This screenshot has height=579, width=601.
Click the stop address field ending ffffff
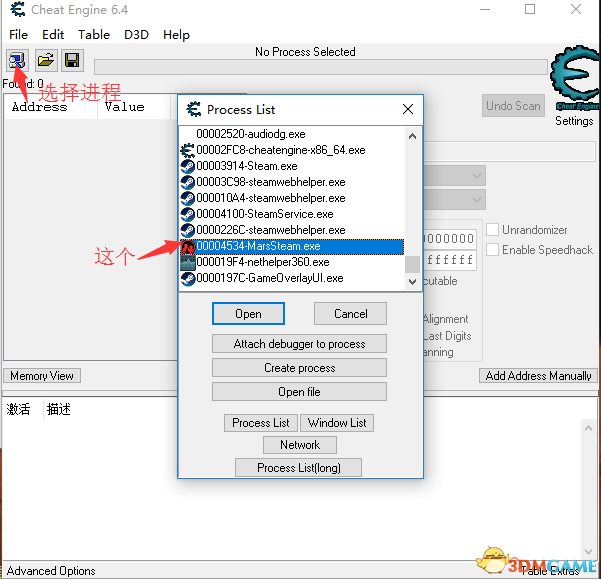click(450, 260)
